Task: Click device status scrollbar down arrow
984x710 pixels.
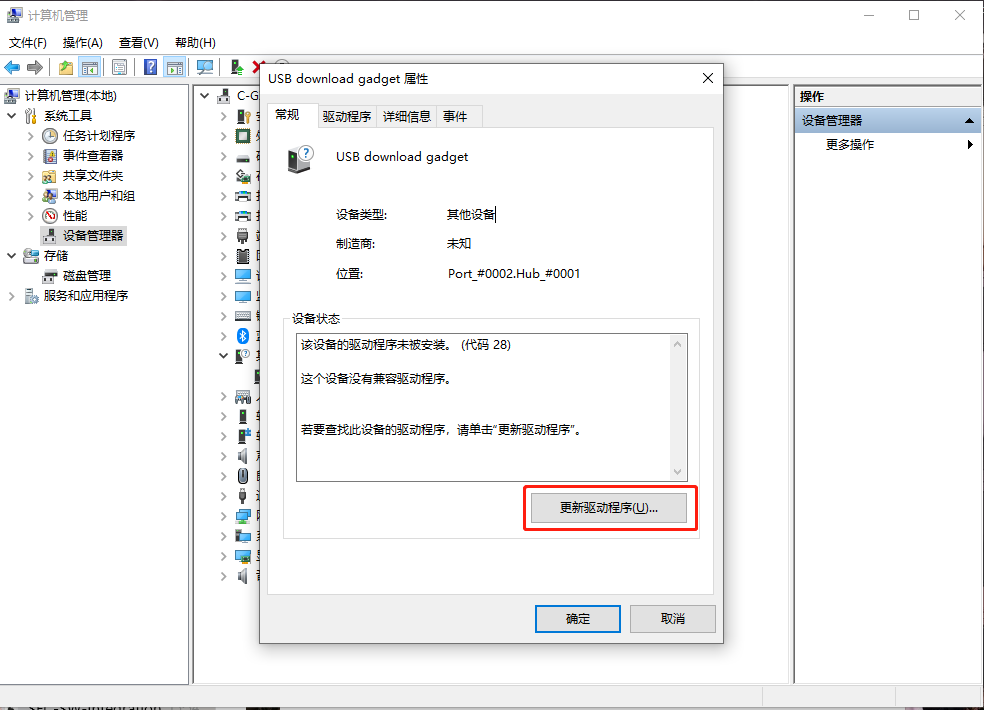Action: tap(677, 471)
